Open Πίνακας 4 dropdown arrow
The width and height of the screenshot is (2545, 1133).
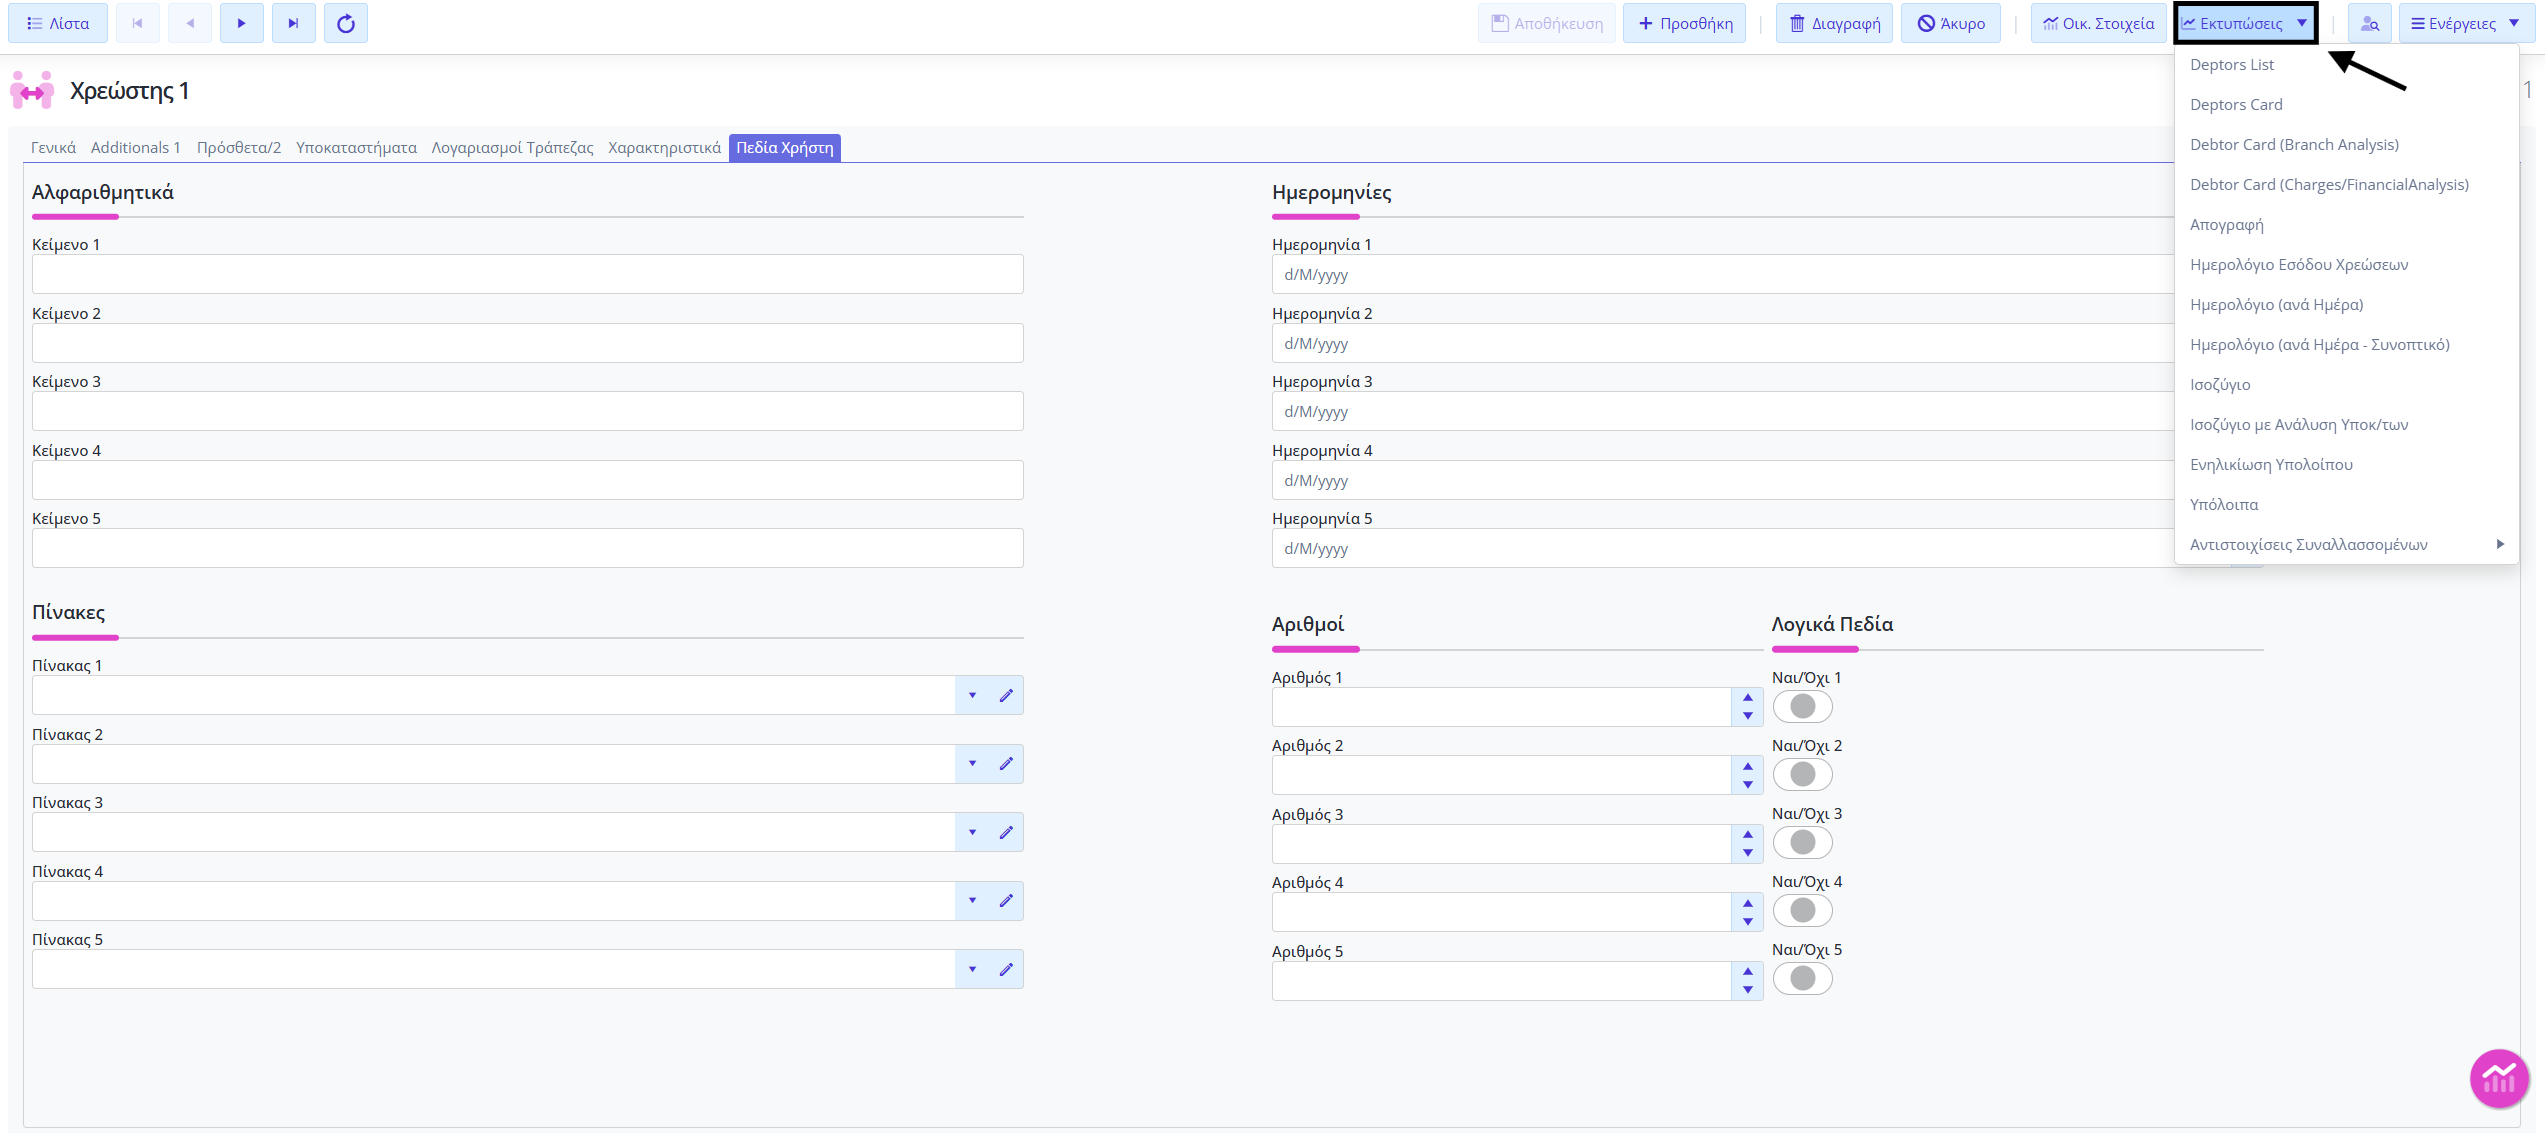[x=972, y=901]
